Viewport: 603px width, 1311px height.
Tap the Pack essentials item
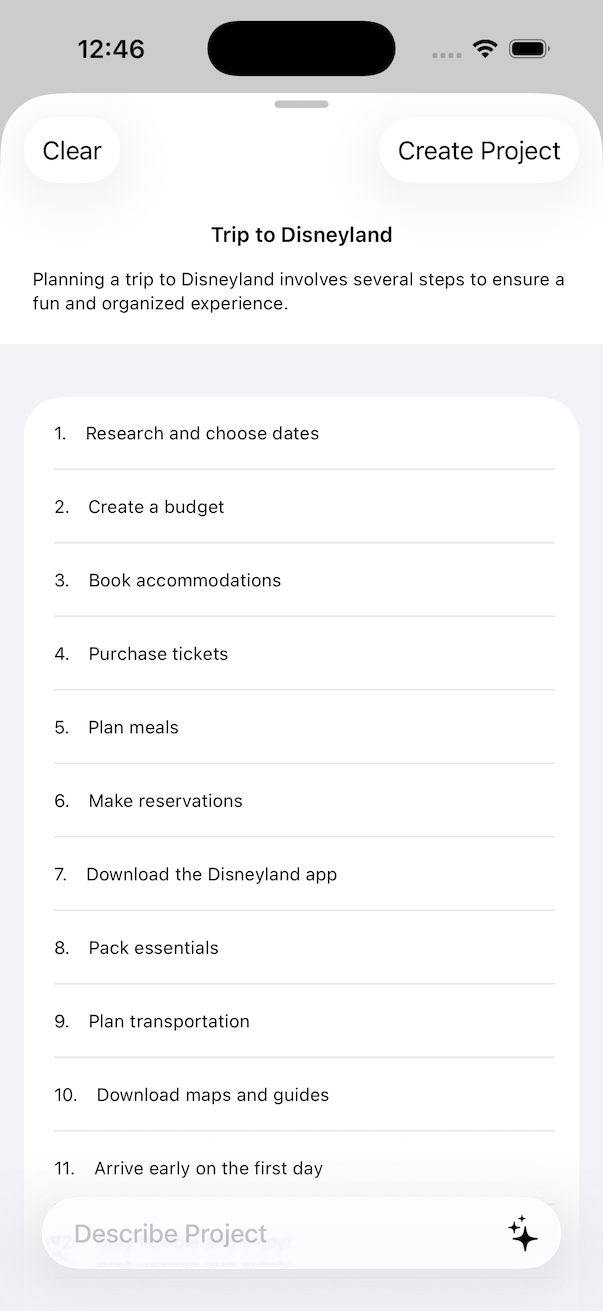point(153,948)
